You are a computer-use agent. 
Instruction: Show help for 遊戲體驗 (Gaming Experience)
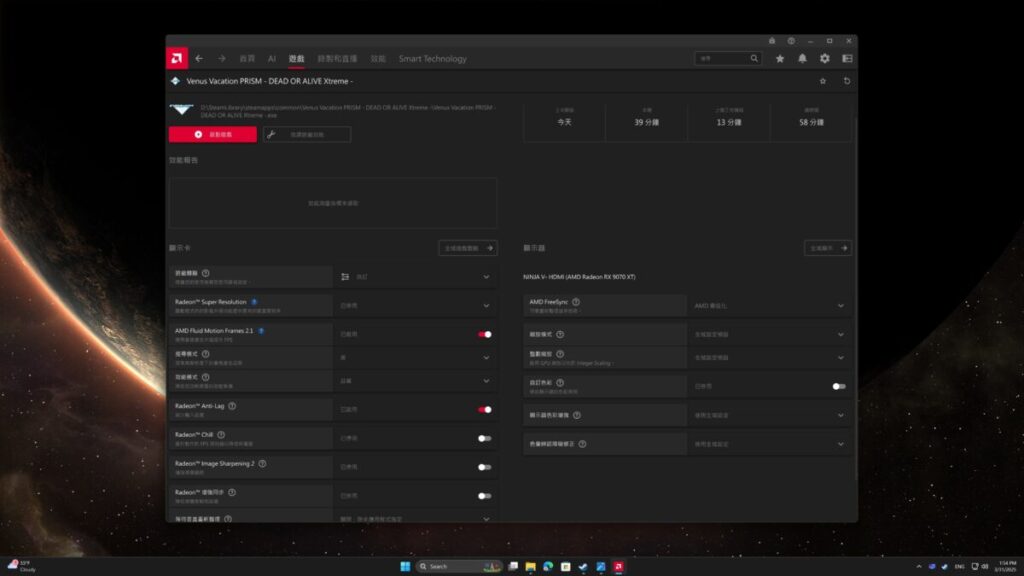[x=206, y=273]
